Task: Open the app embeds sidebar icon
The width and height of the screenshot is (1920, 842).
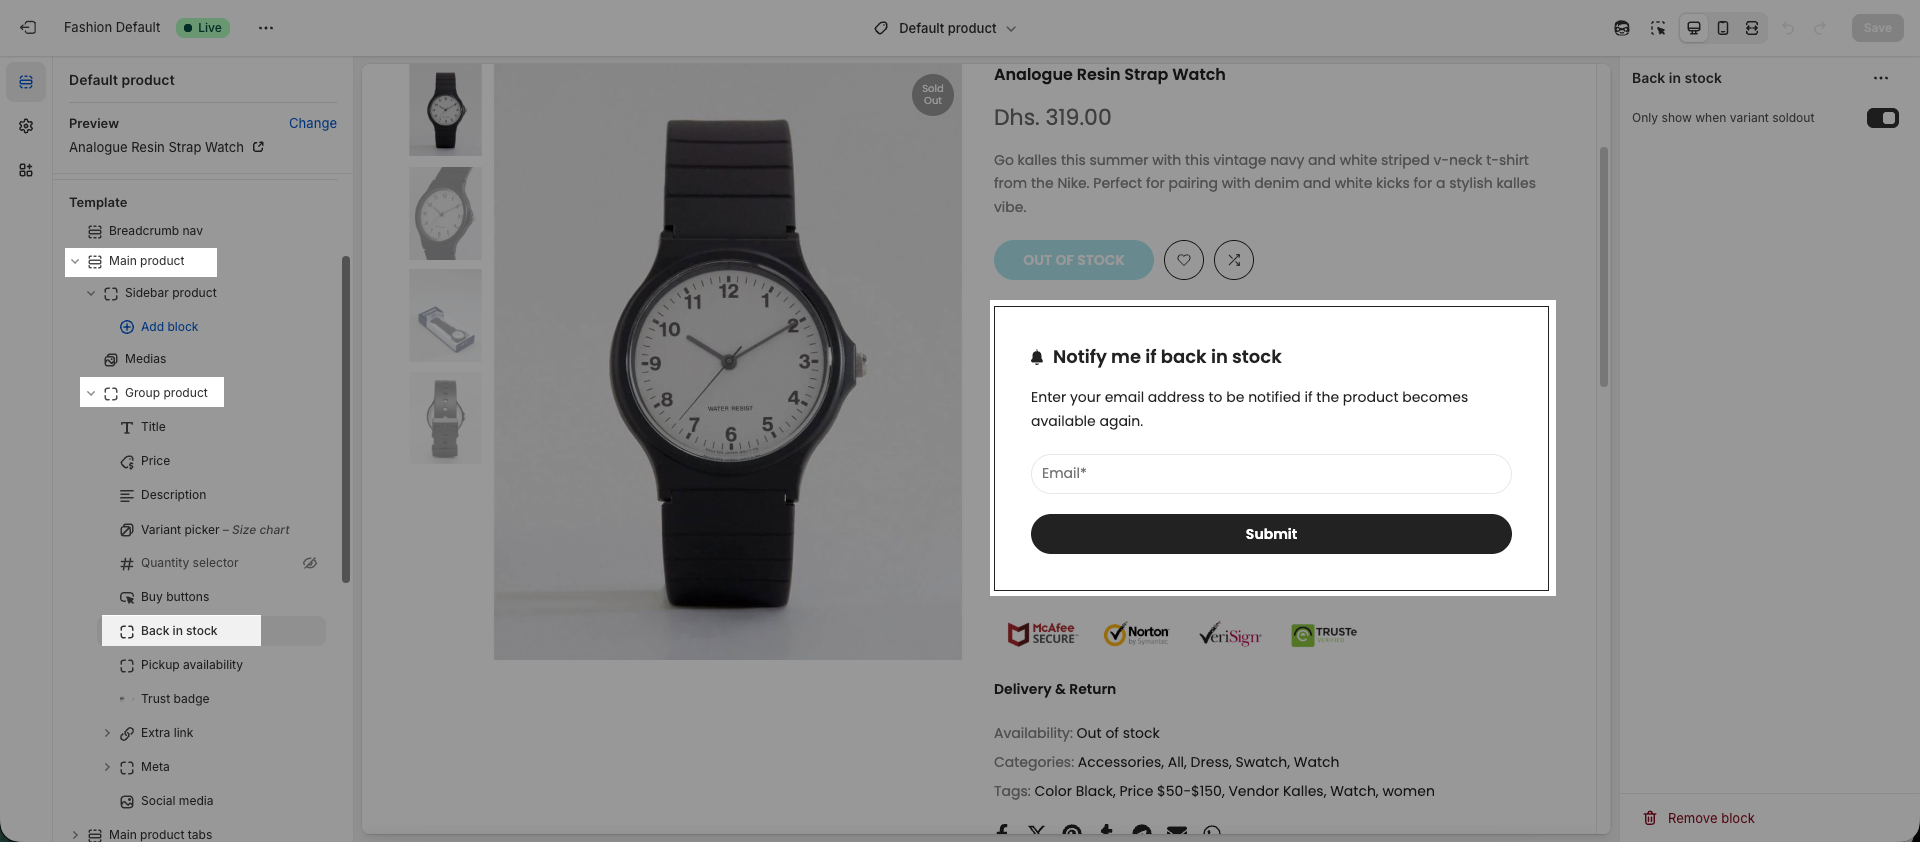Action: (x=26, y=170)
